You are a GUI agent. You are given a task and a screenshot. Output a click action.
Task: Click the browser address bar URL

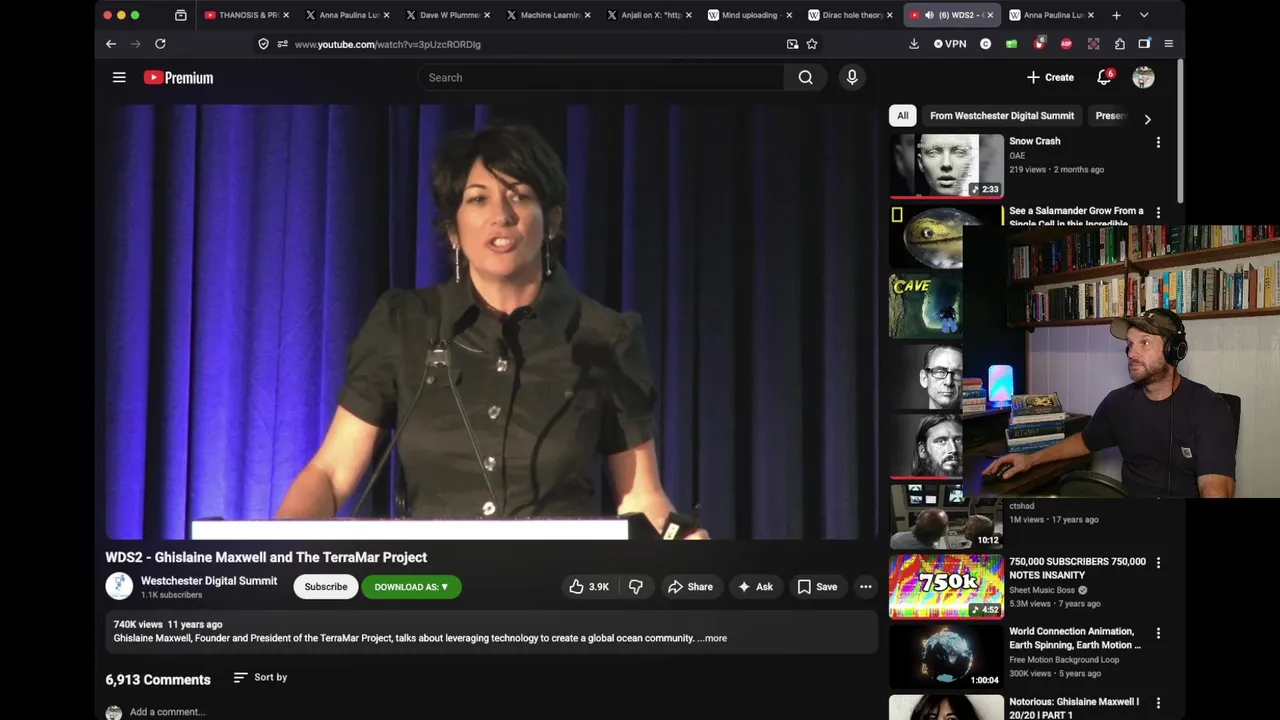(x=388, y=44)
